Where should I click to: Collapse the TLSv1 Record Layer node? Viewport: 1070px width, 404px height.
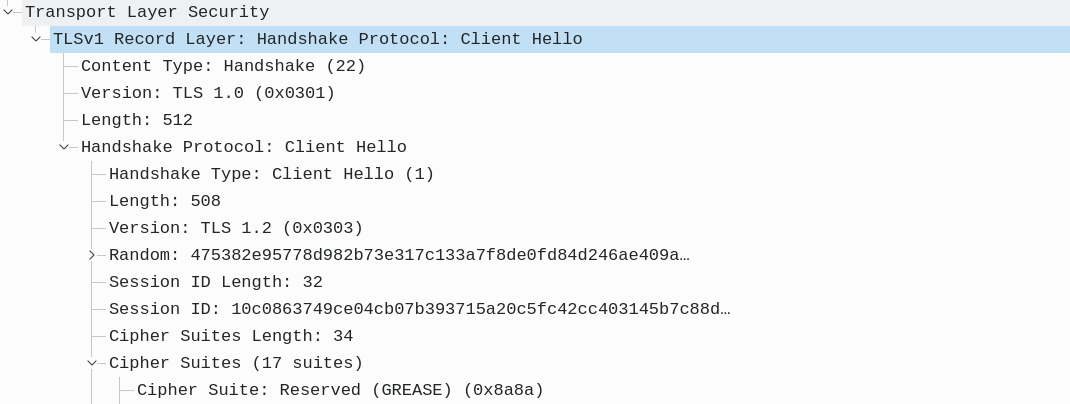click(x=36, y=39)
